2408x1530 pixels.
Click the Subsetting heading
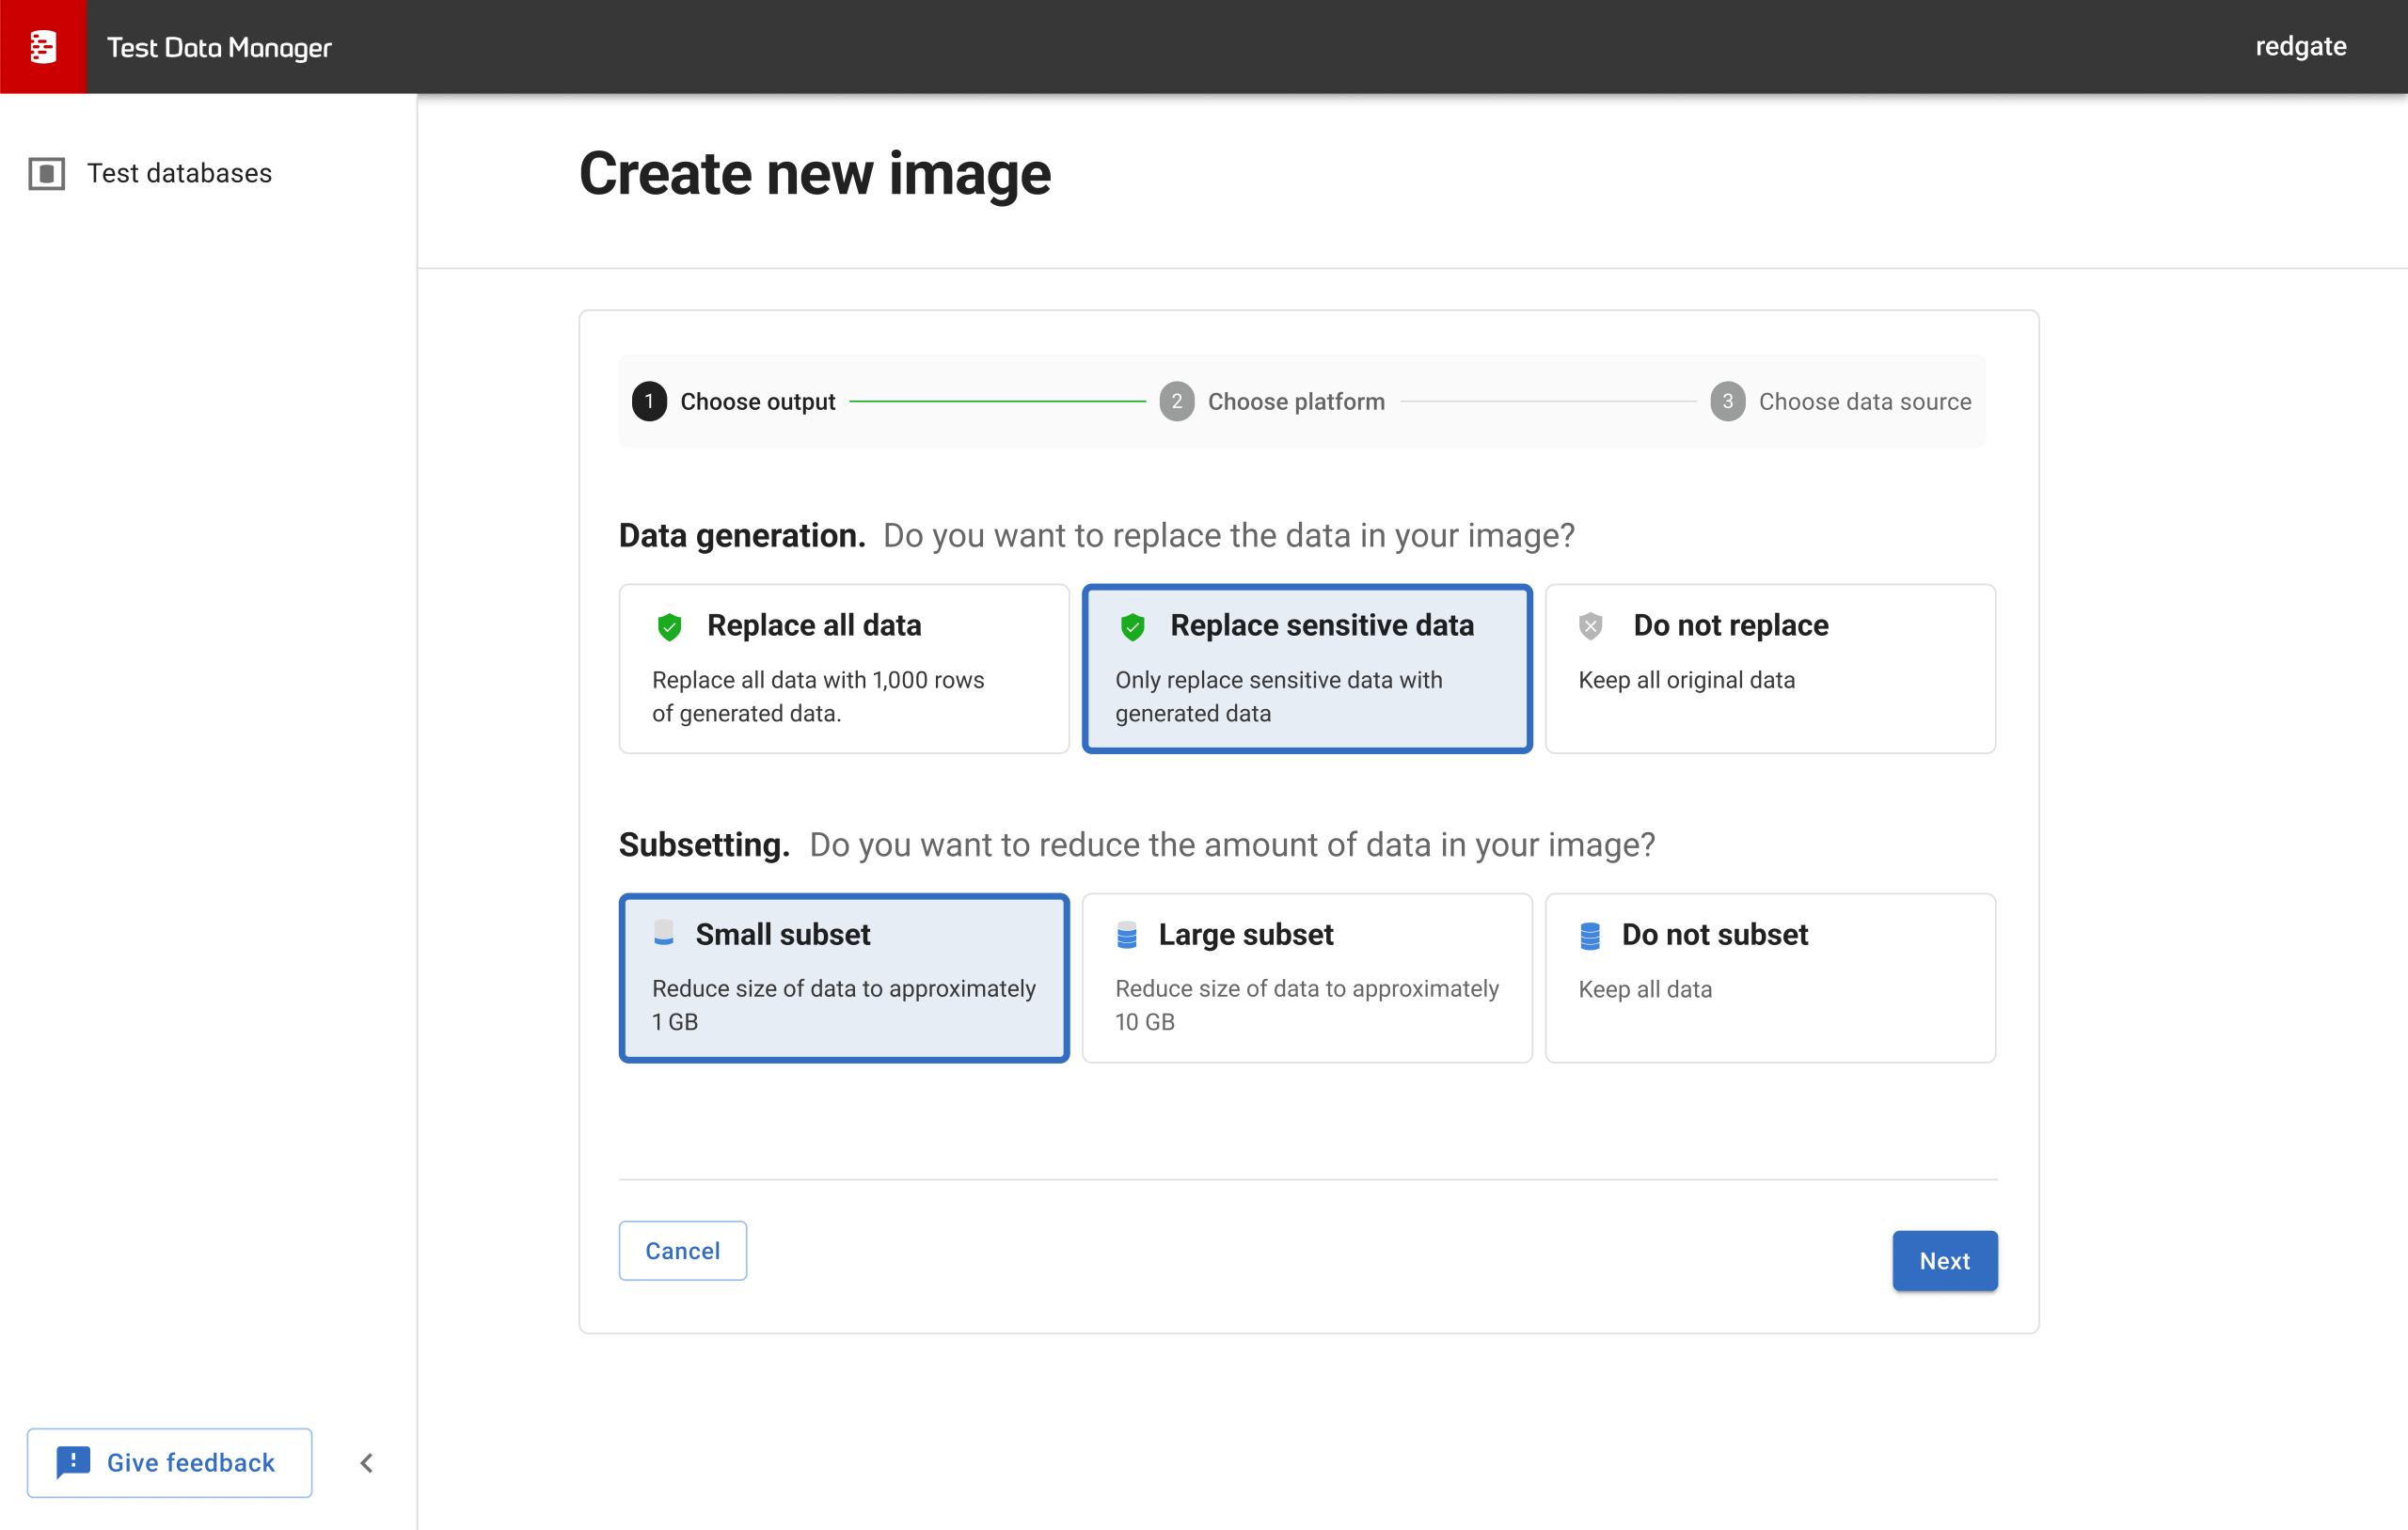(x=704, y=845)
